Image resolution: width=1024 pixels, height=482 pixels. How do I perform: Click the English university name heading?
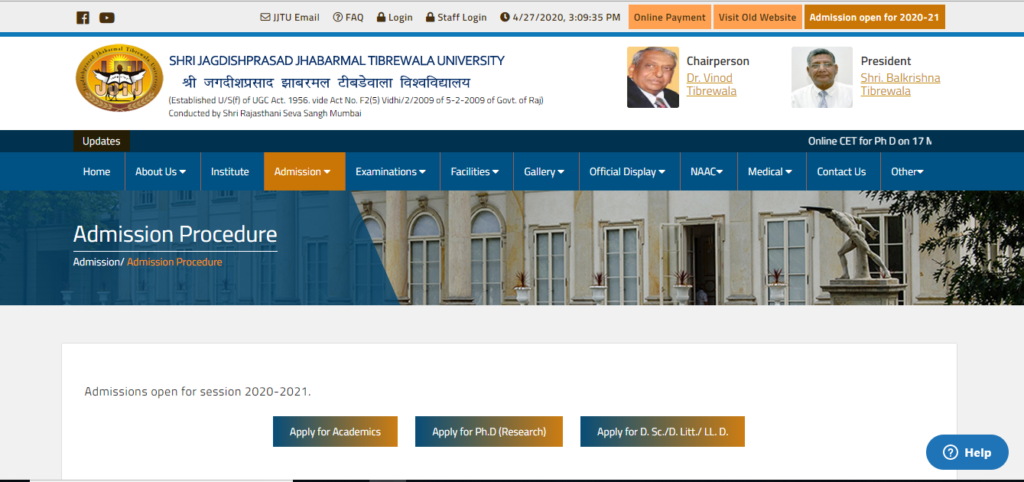coord(336,61)
